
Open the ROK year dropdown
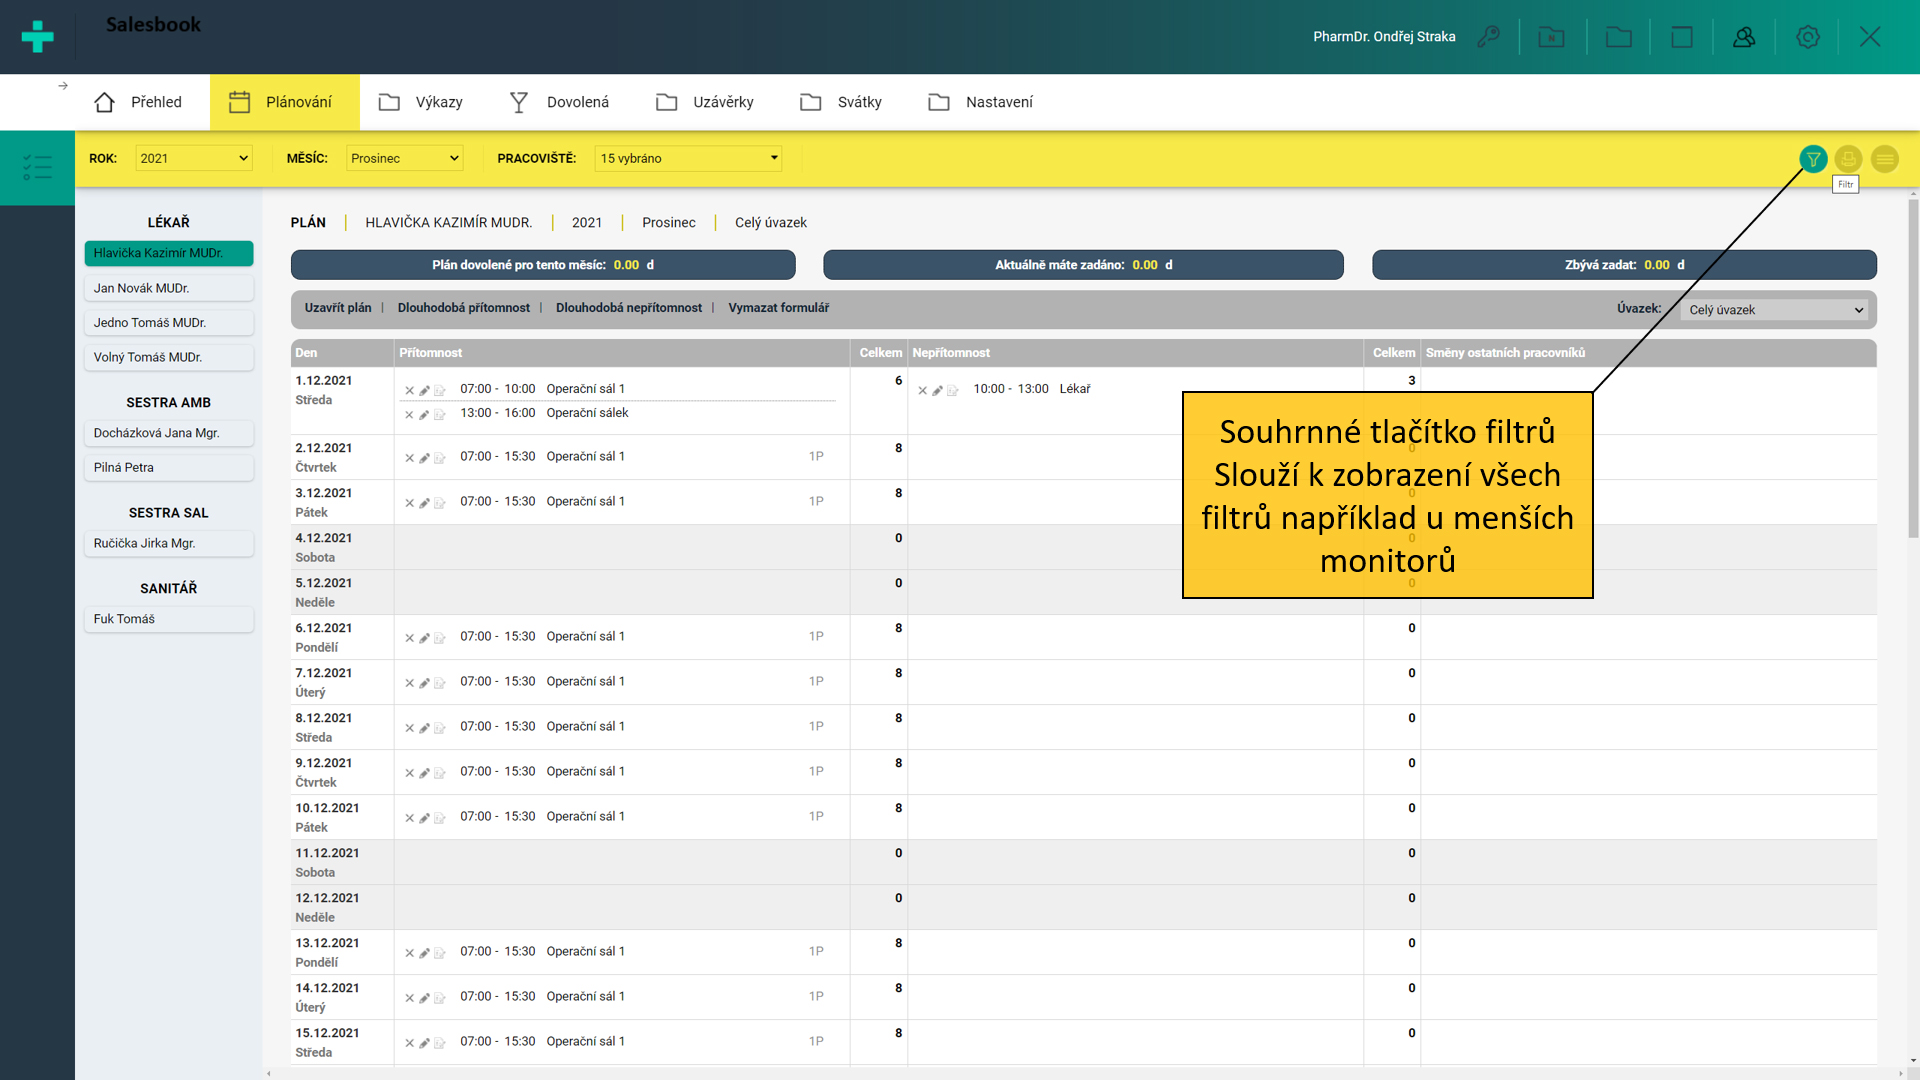click(x=193, y=158)
